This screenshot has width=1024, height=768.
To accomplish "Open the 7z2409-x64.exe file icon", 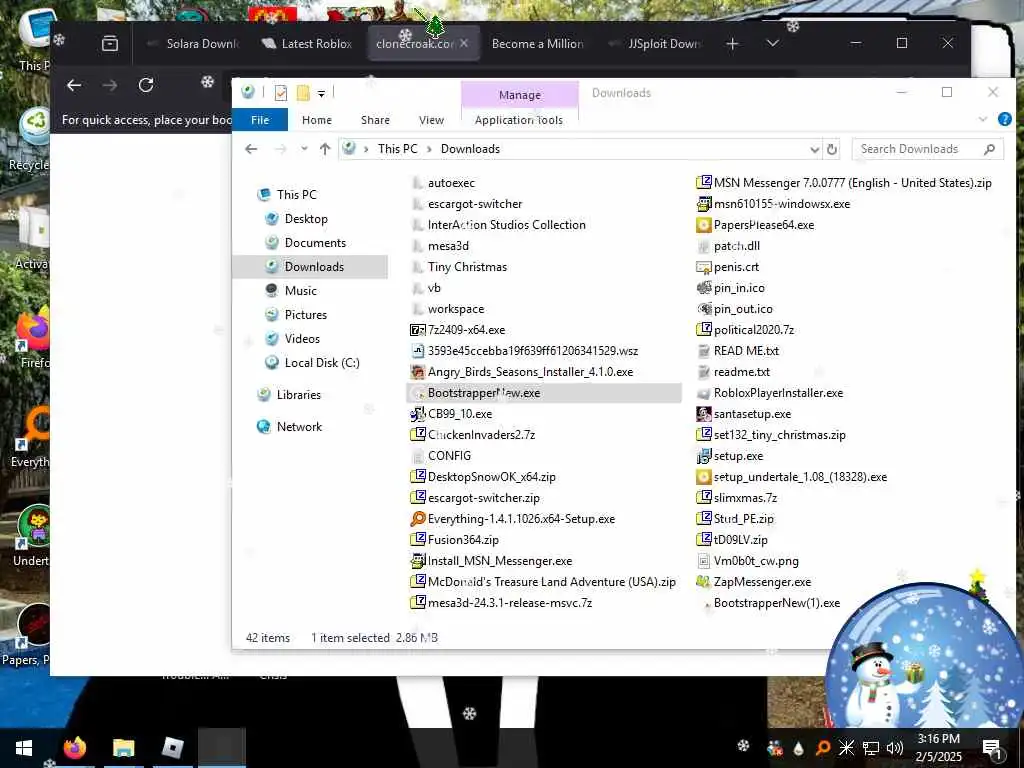I will click(x=417, y=330).
